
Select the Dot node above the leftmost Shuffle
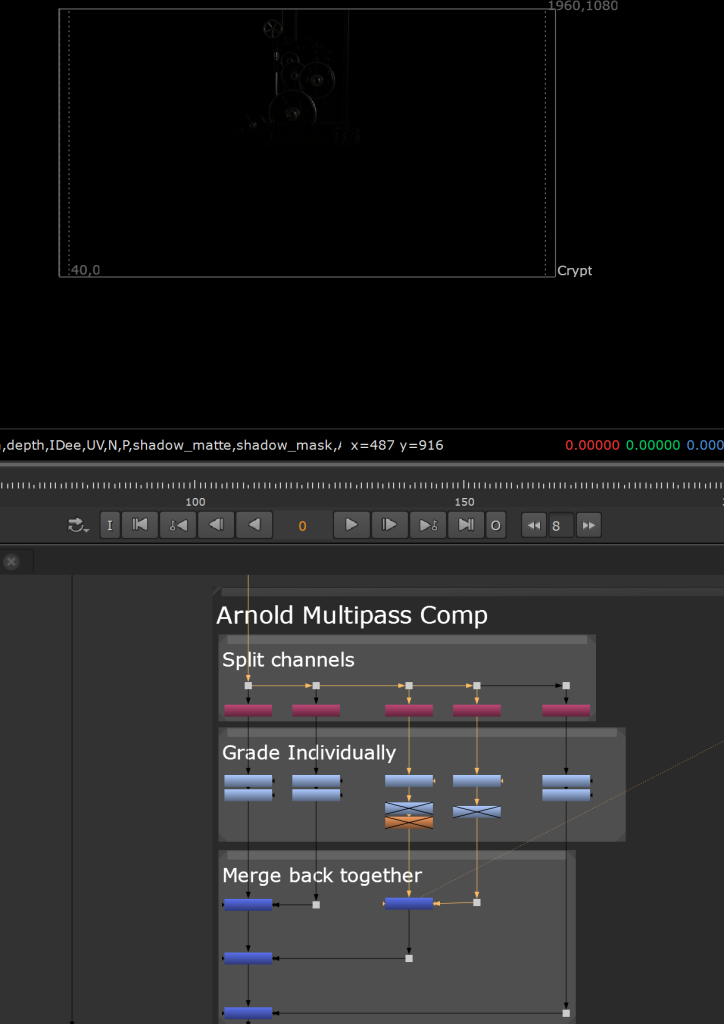pos(248,686)
